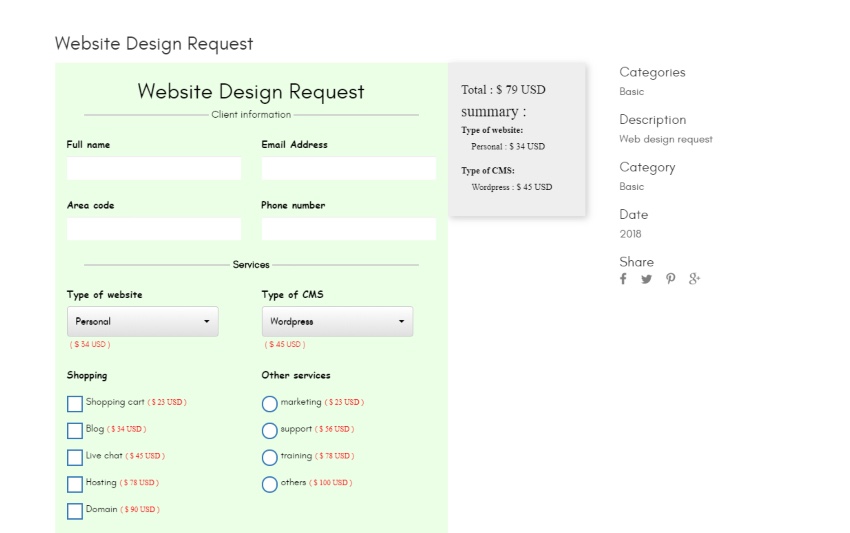The image size is (850, 533).
Task: Check the Live chat option
Action: tap(75, 458)
